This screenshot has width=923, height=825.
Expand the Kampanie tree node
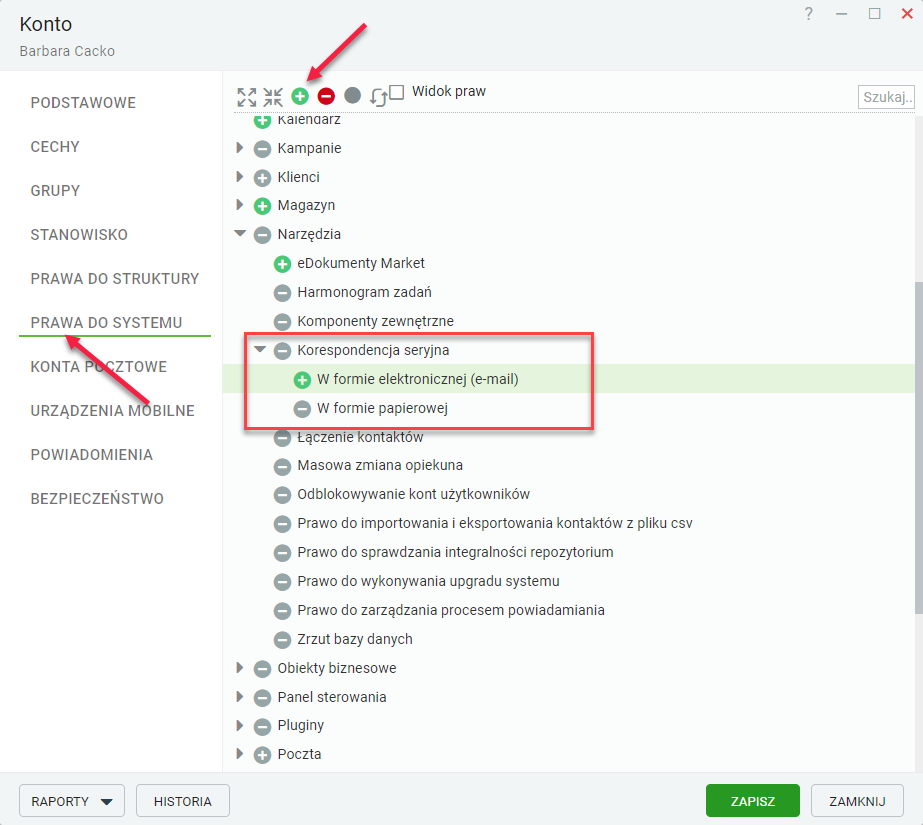tap(240, 148)
